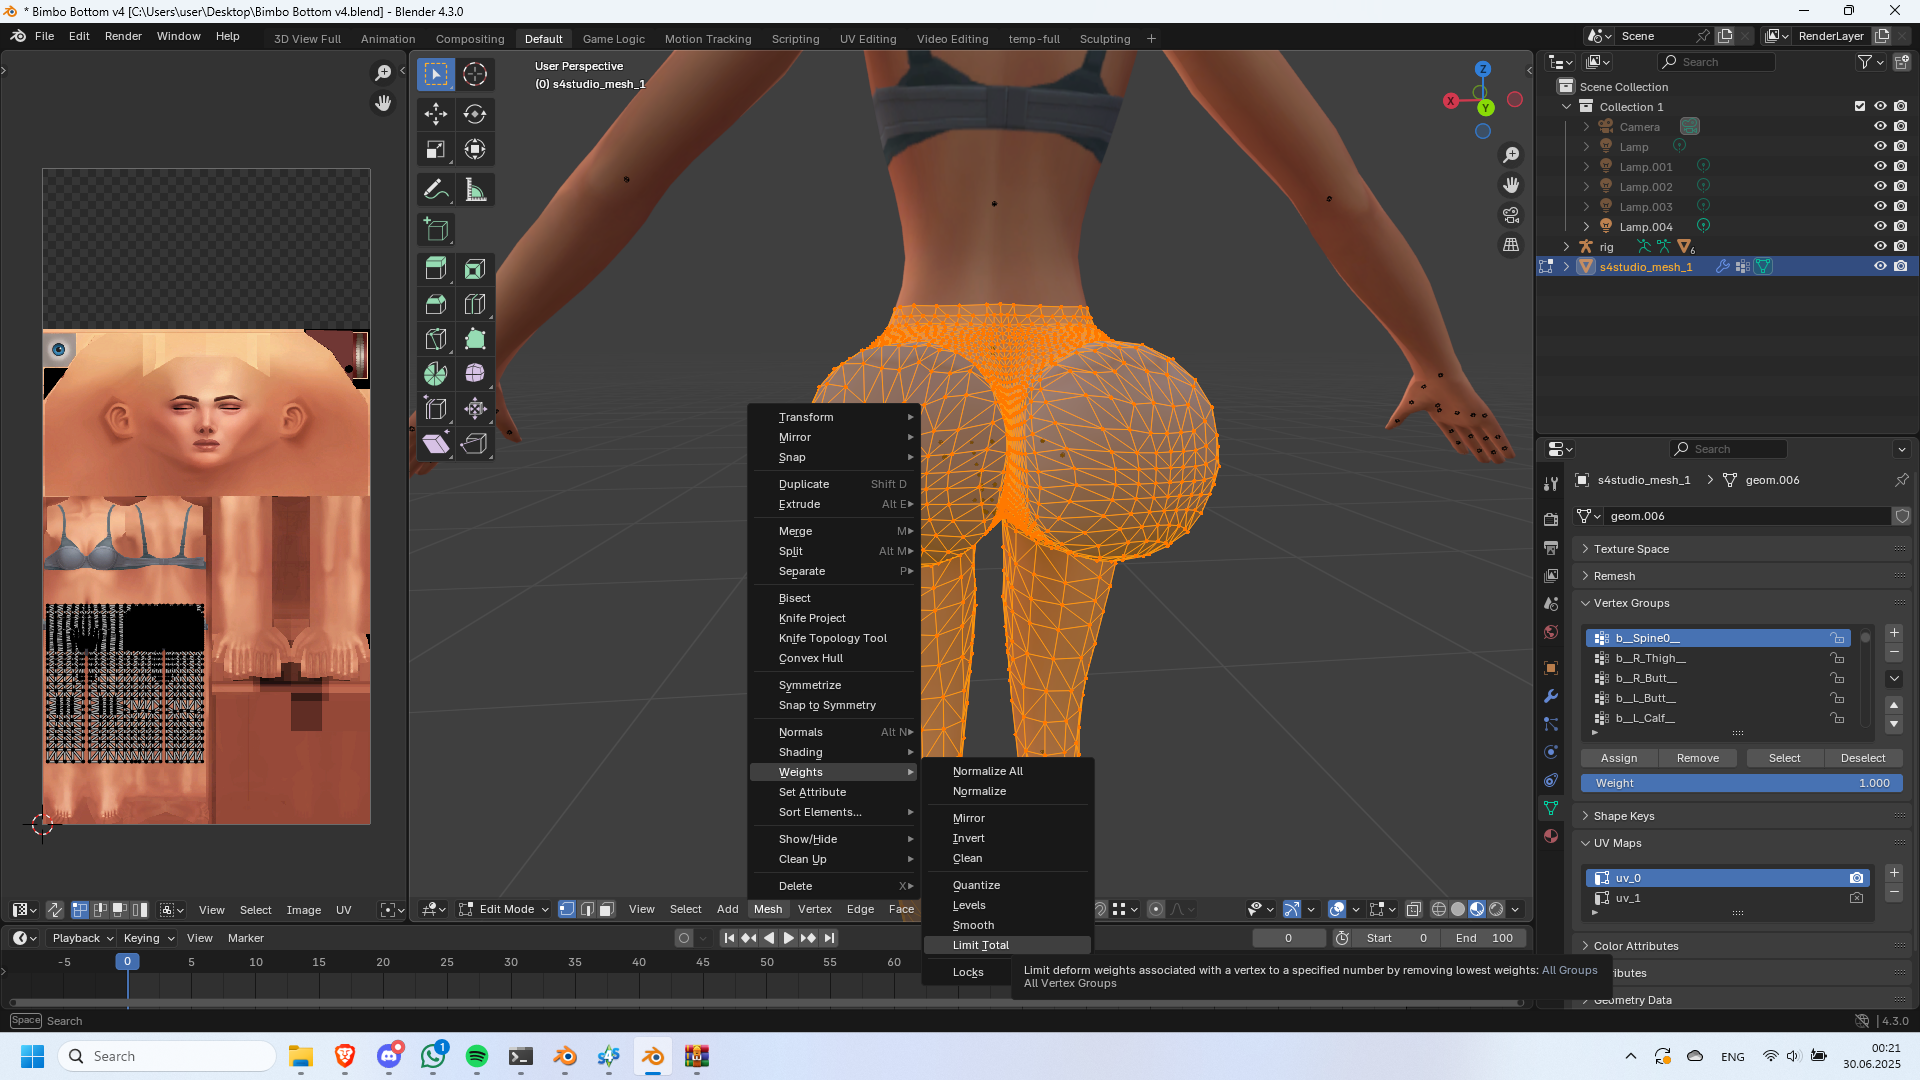This screenshot has width=1920, height=1080.
Task: Open vertex group specials dropdown arrow
Action: [x=1894, y=679]
